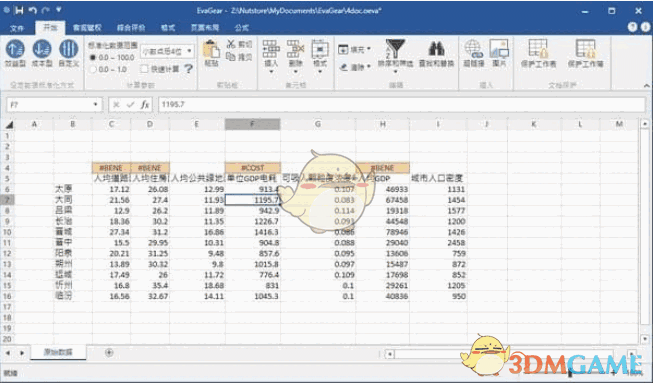Click the 粘贴 paste clipboard icon
This screenshot has width=653, height=383.
coord(211,50)
